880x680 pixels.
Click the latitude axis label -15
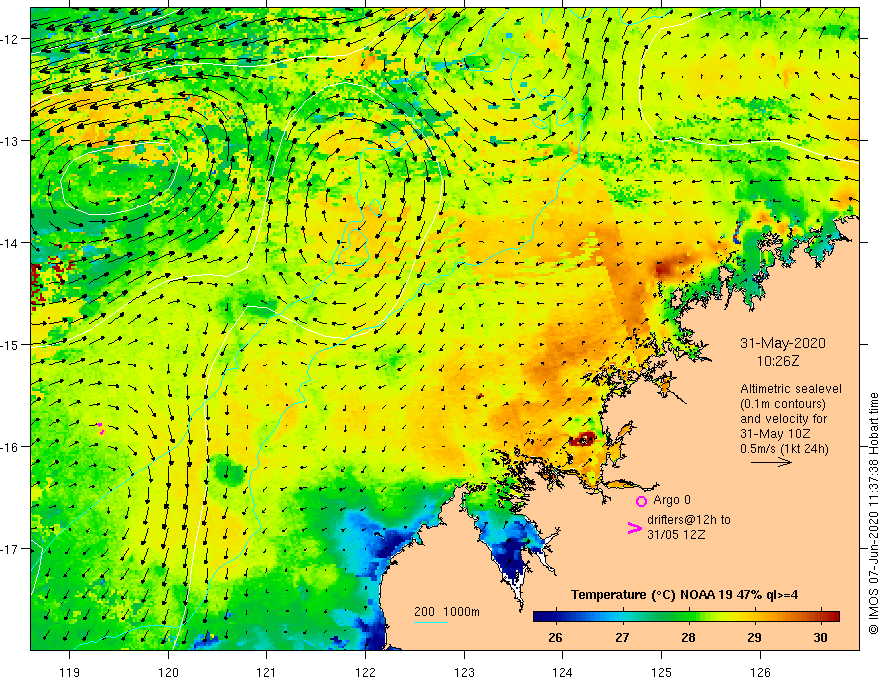11,344
